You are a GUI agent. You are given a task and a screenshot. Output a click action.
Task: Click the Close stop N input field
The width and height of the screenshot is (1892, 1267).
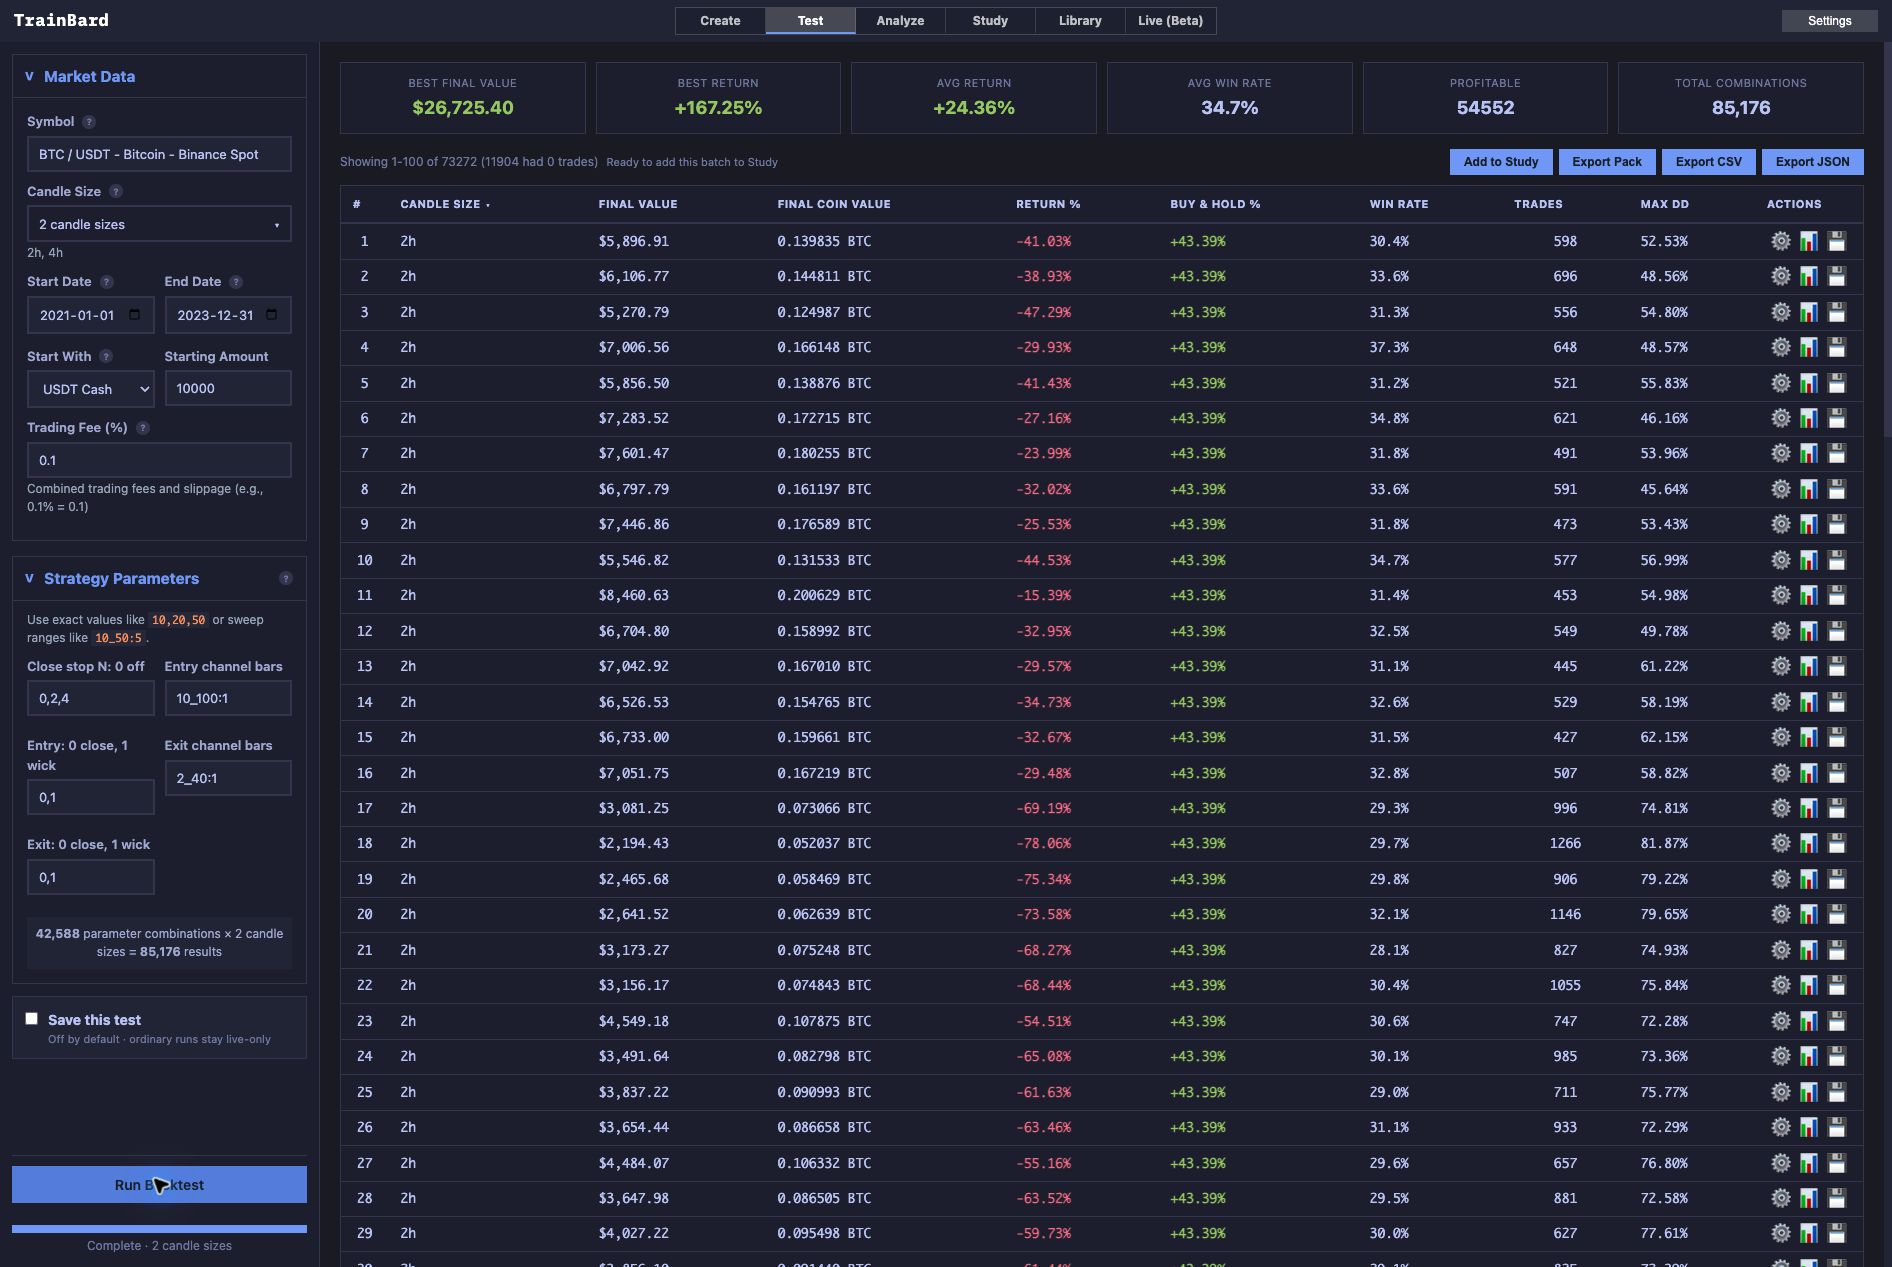(x=91, y=698)
